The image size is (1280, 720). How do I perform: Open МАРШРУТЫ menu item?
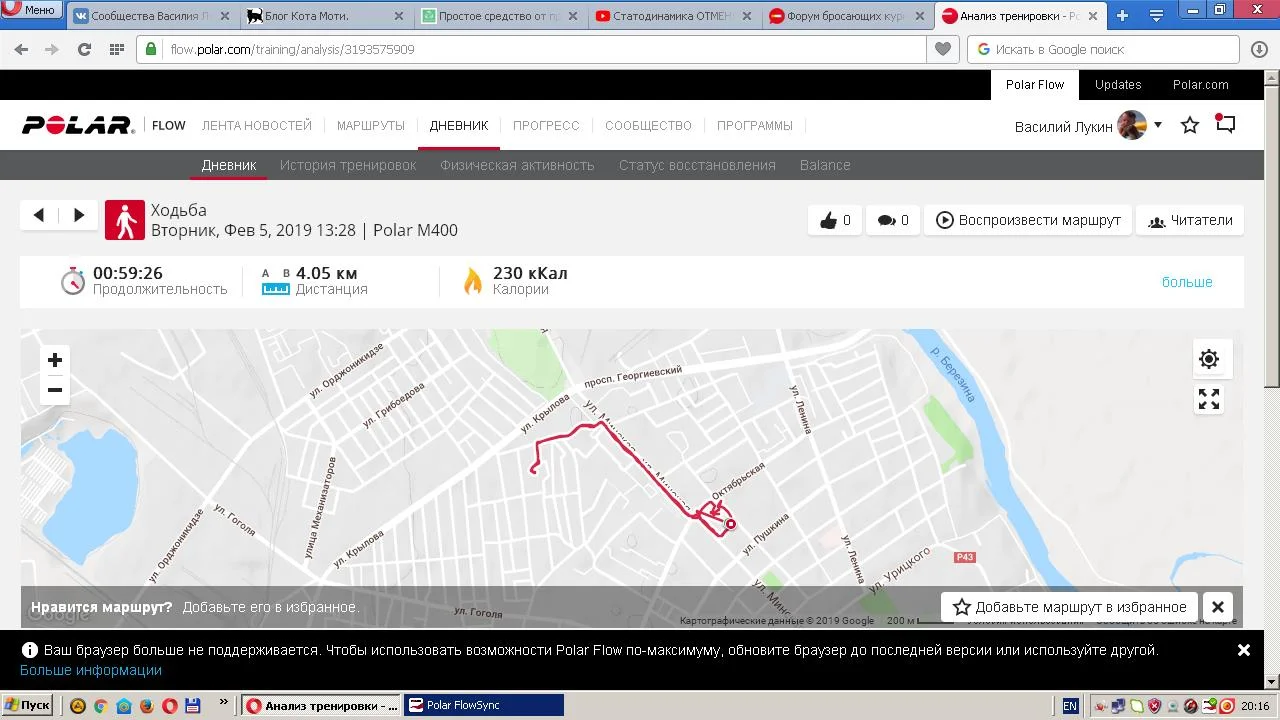click(371, 125)
